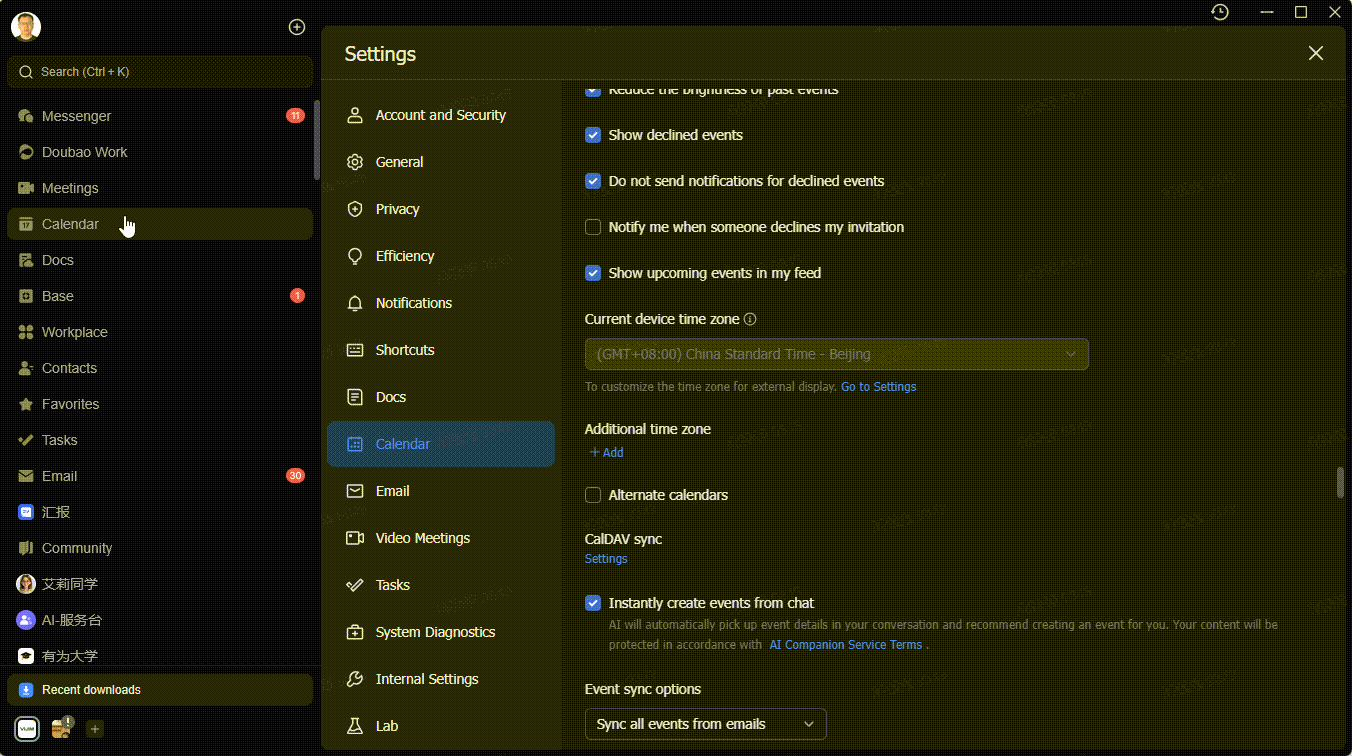Viewport: 1352px width, 756px height.
Task: Open the history clock icon in the title bar
Action: pyautogui.click(x=1220, y=12)
